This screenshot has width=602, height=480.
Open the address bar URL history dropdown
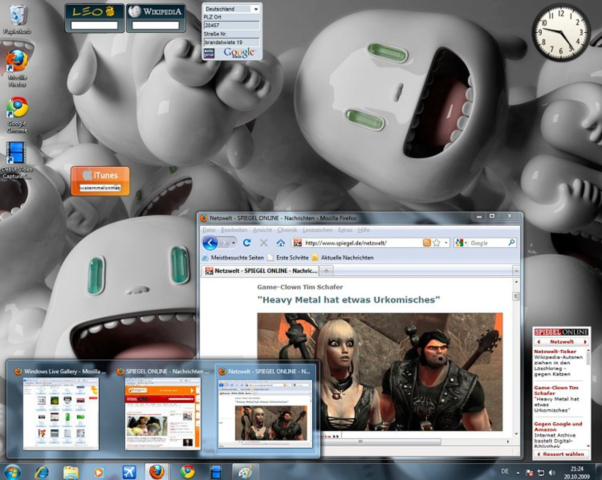(446, 243)
